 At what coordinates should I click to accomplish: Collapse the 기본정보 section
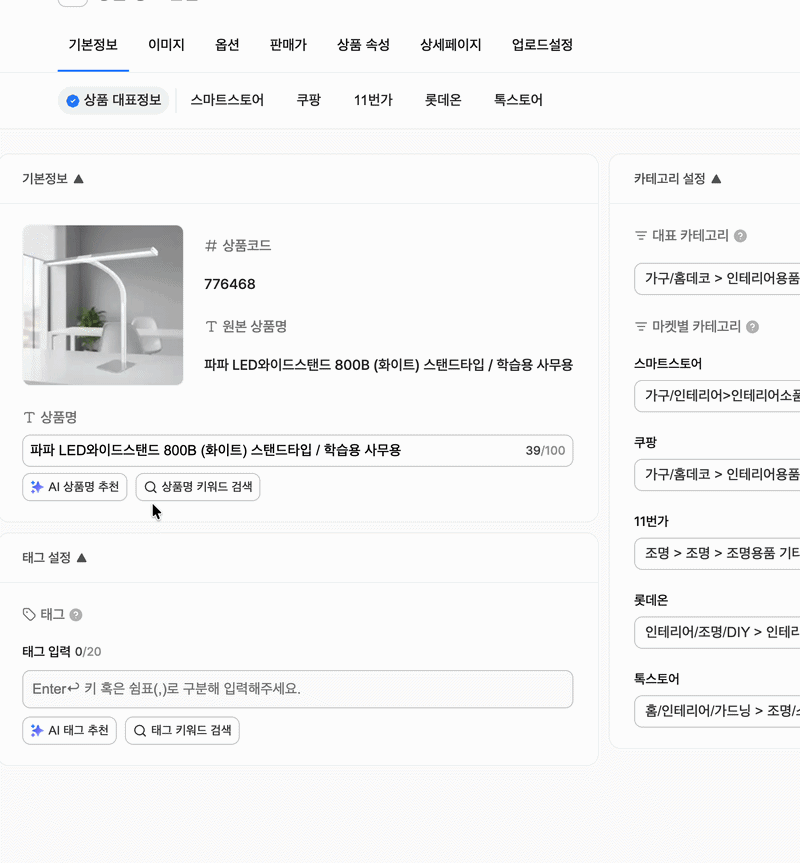[x=79, y=180]
